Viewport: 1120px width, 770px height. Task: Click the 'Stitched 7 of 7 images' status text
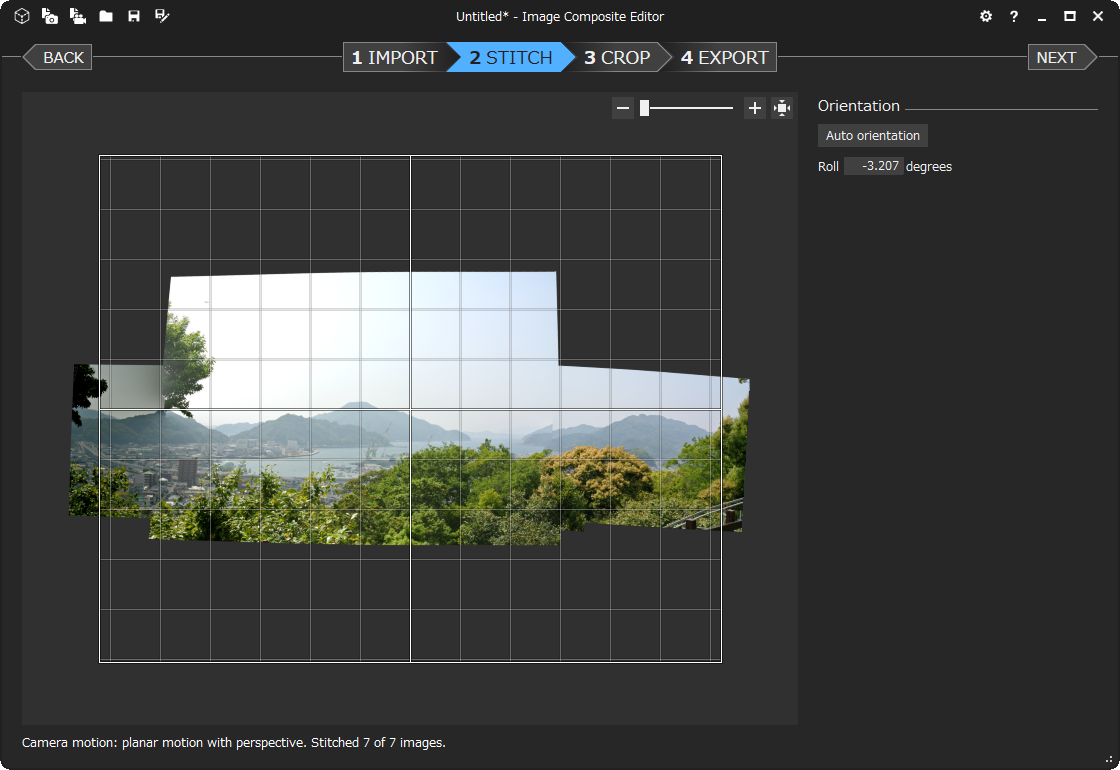(379, 743)
